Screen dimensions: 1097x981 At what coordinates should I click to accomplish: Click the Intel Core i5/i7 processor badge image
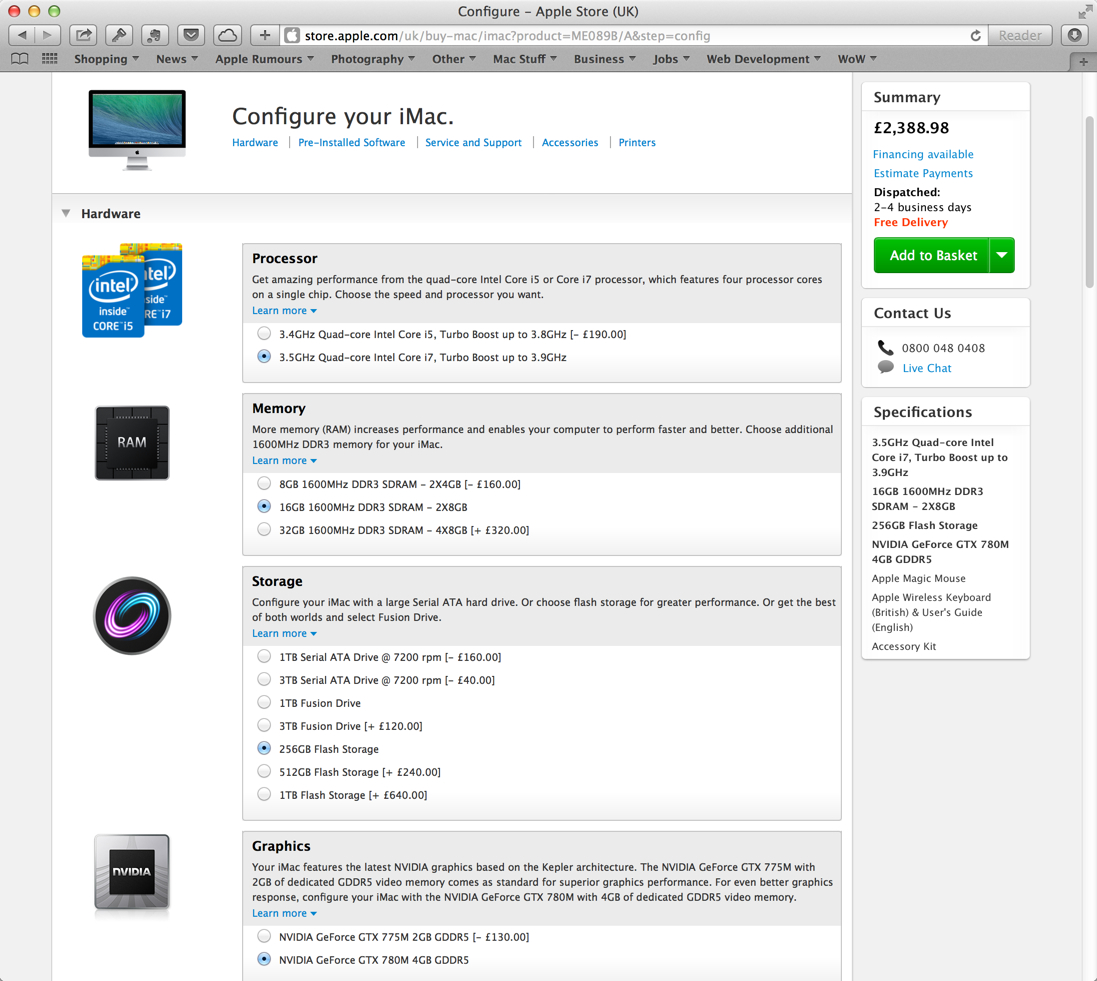(x=132, y=290)
